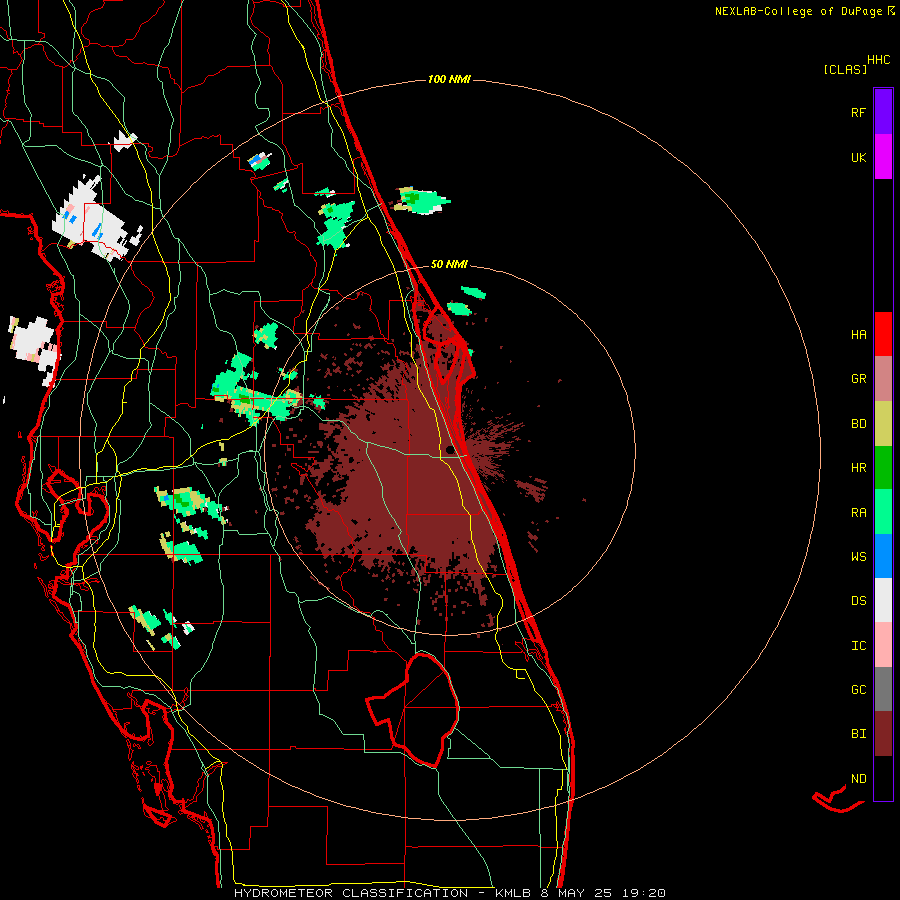The height and width of the screenshot is (900, 900).
Task: Click the 50 NMI range ring label
Action: tap(449, 264)
